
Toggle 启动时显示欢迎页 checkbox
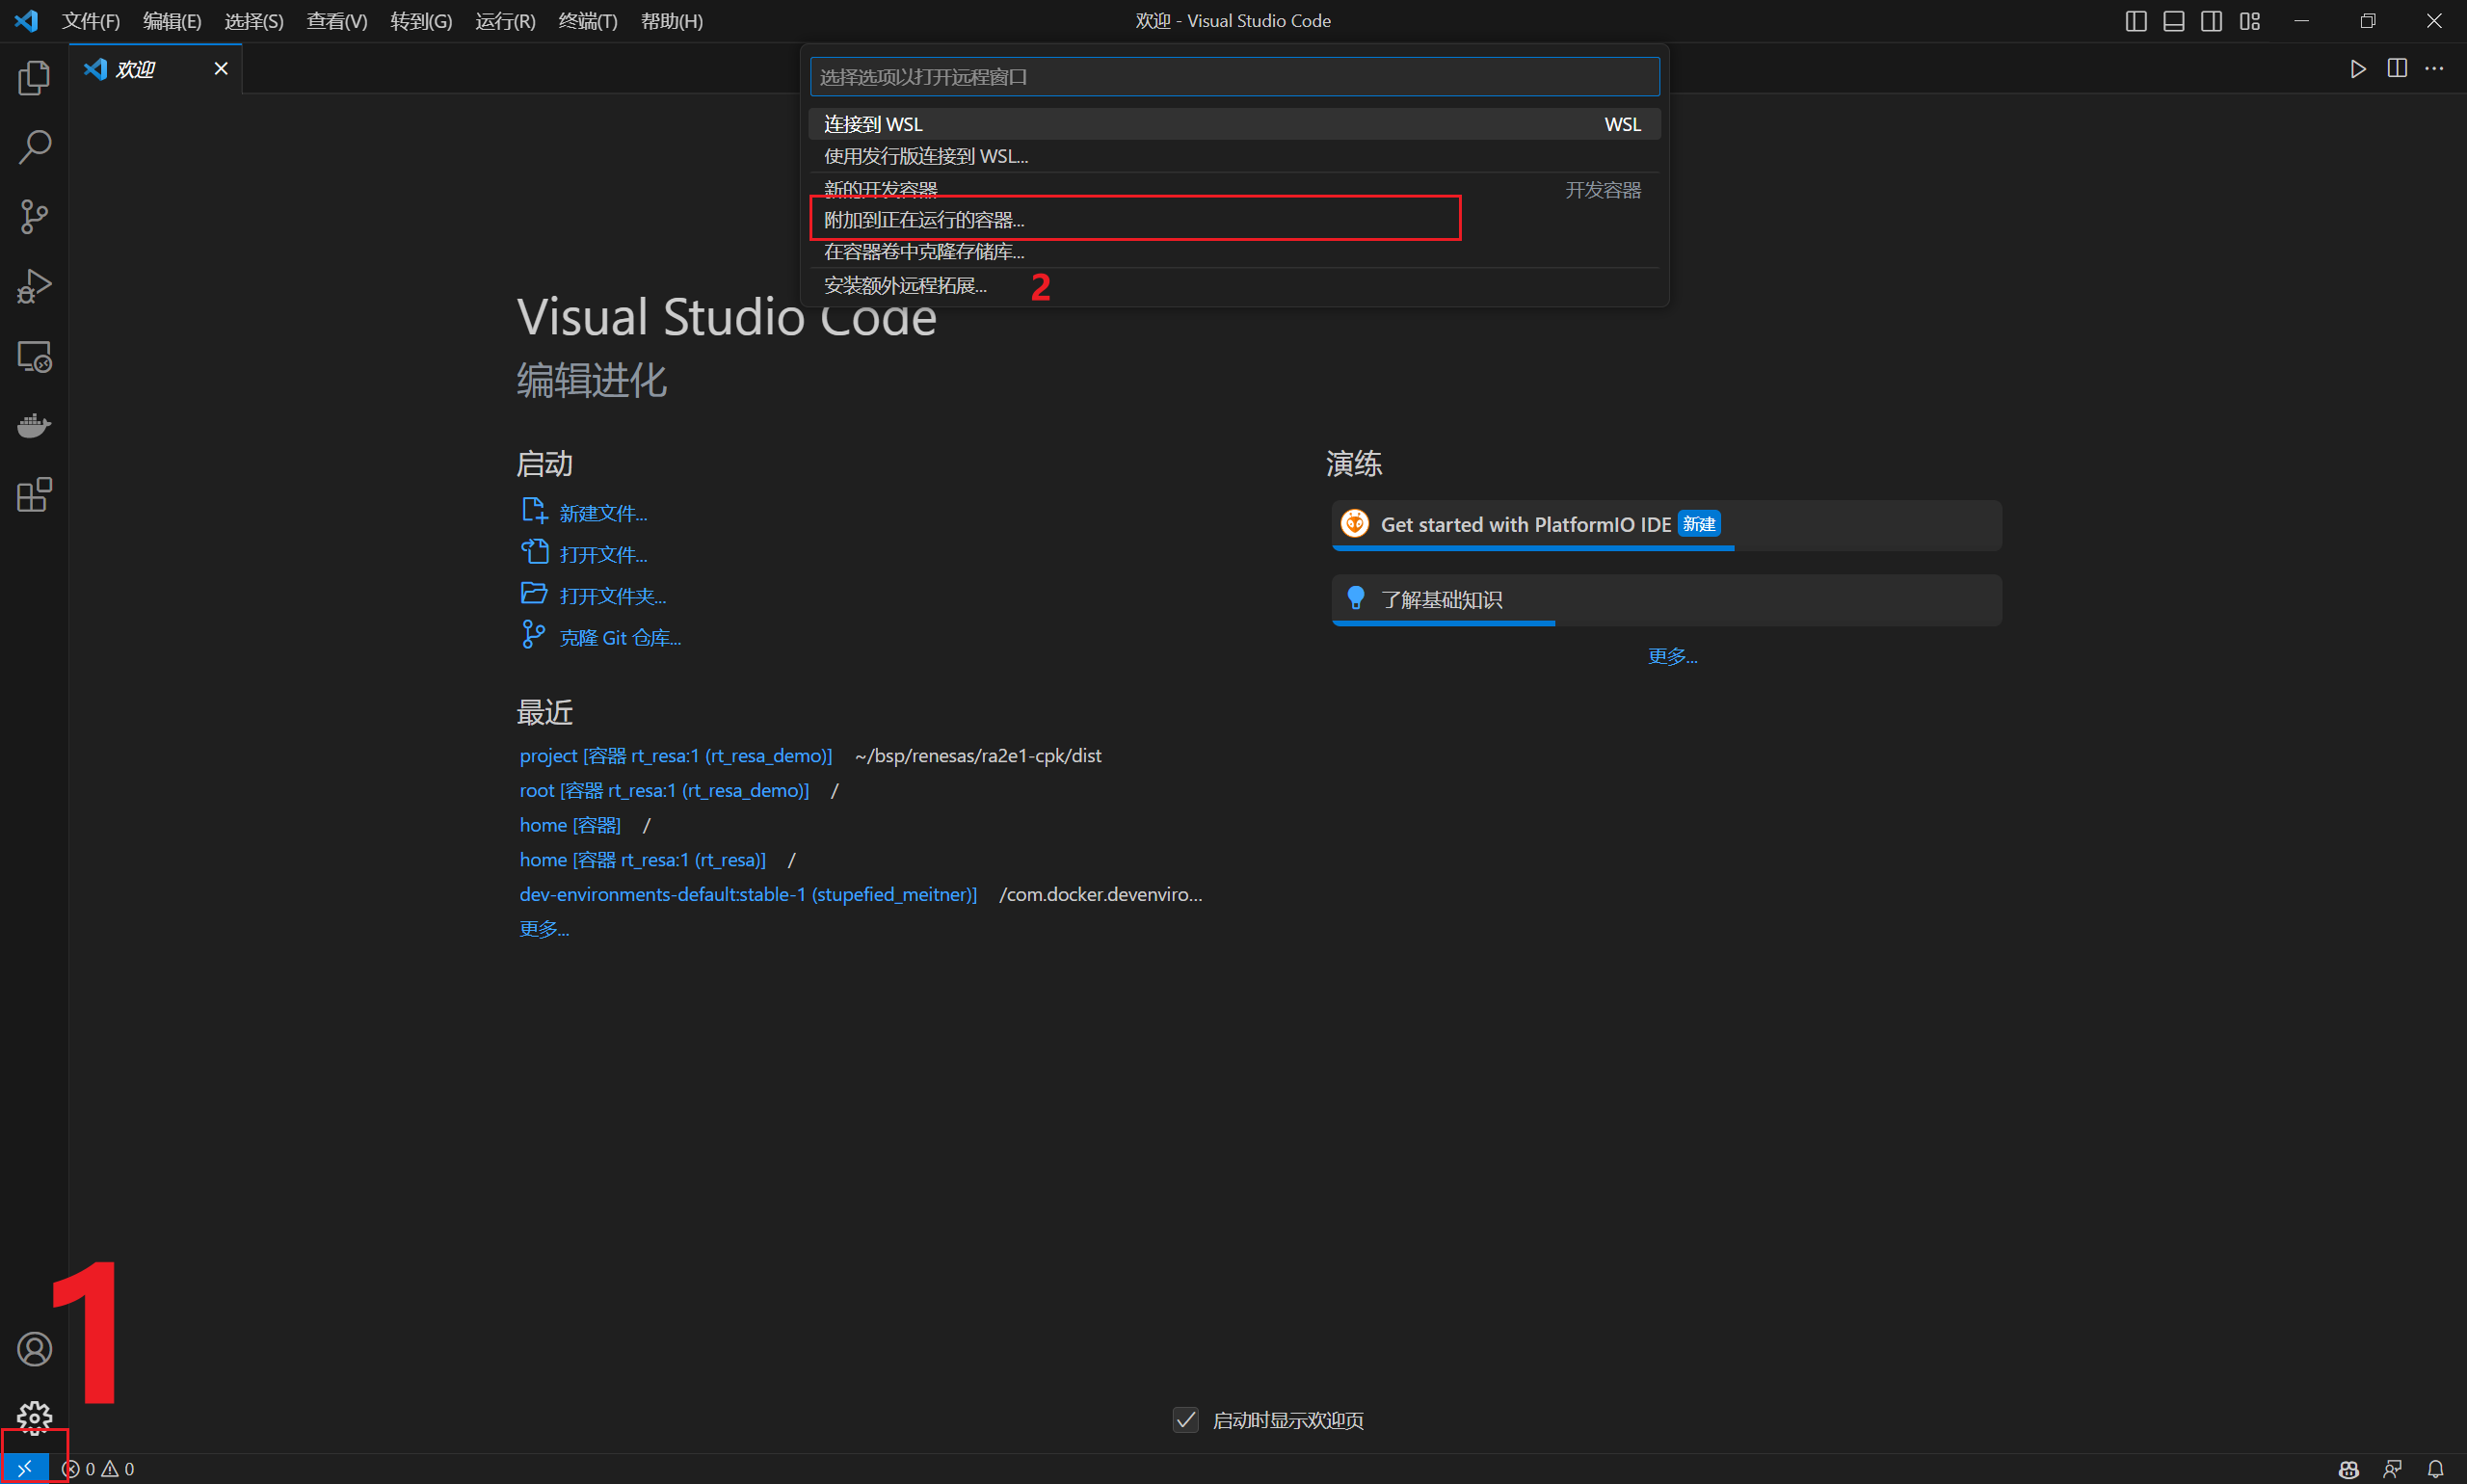click(x=1186, y=1420)
